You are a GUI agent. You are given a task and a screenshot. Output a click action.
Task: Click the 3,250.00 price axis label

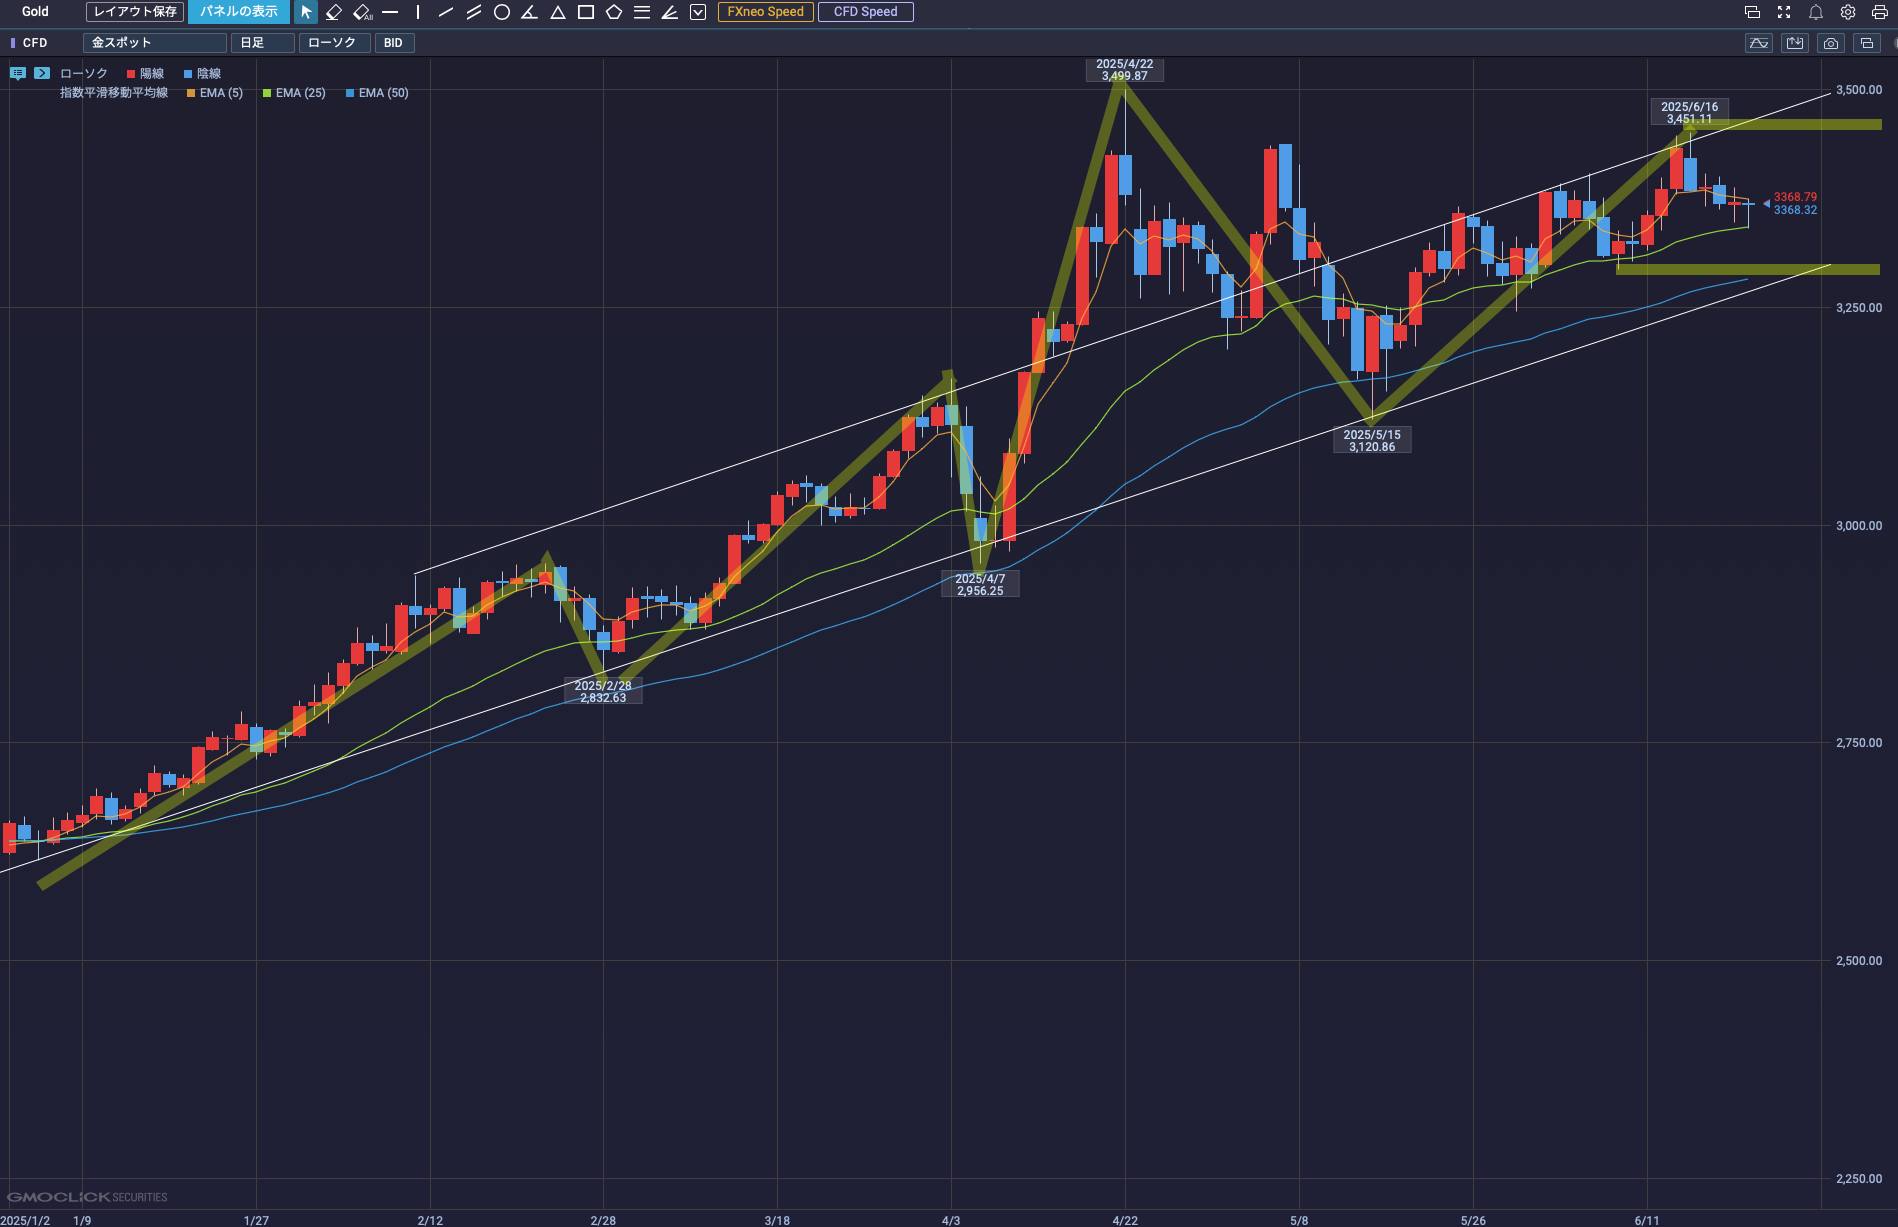click(x=1859, y=308)
